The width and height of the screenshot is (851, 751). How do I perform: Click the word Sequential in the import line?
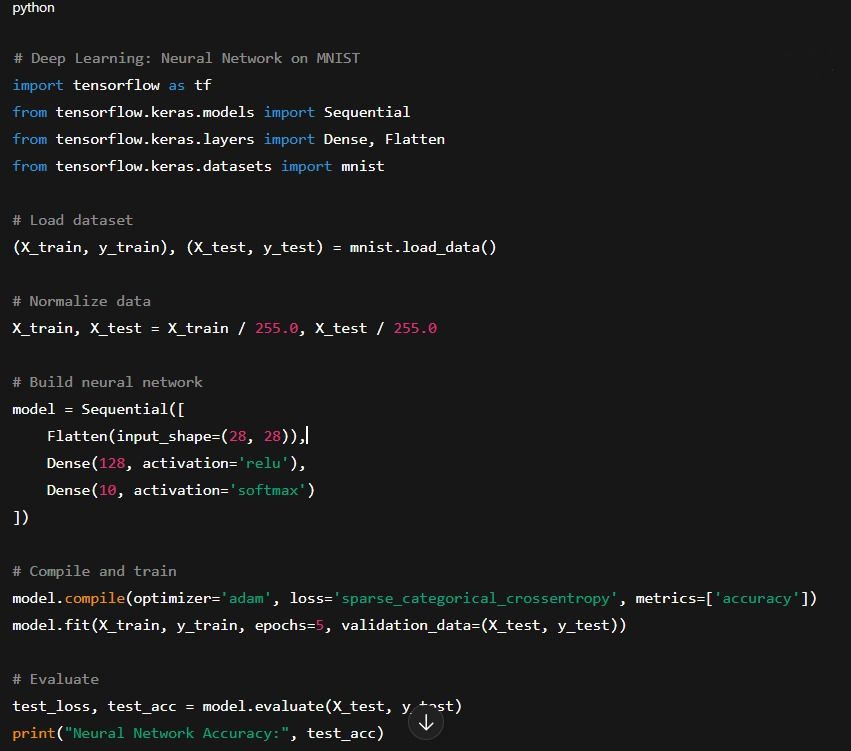(x=367, y=112)
